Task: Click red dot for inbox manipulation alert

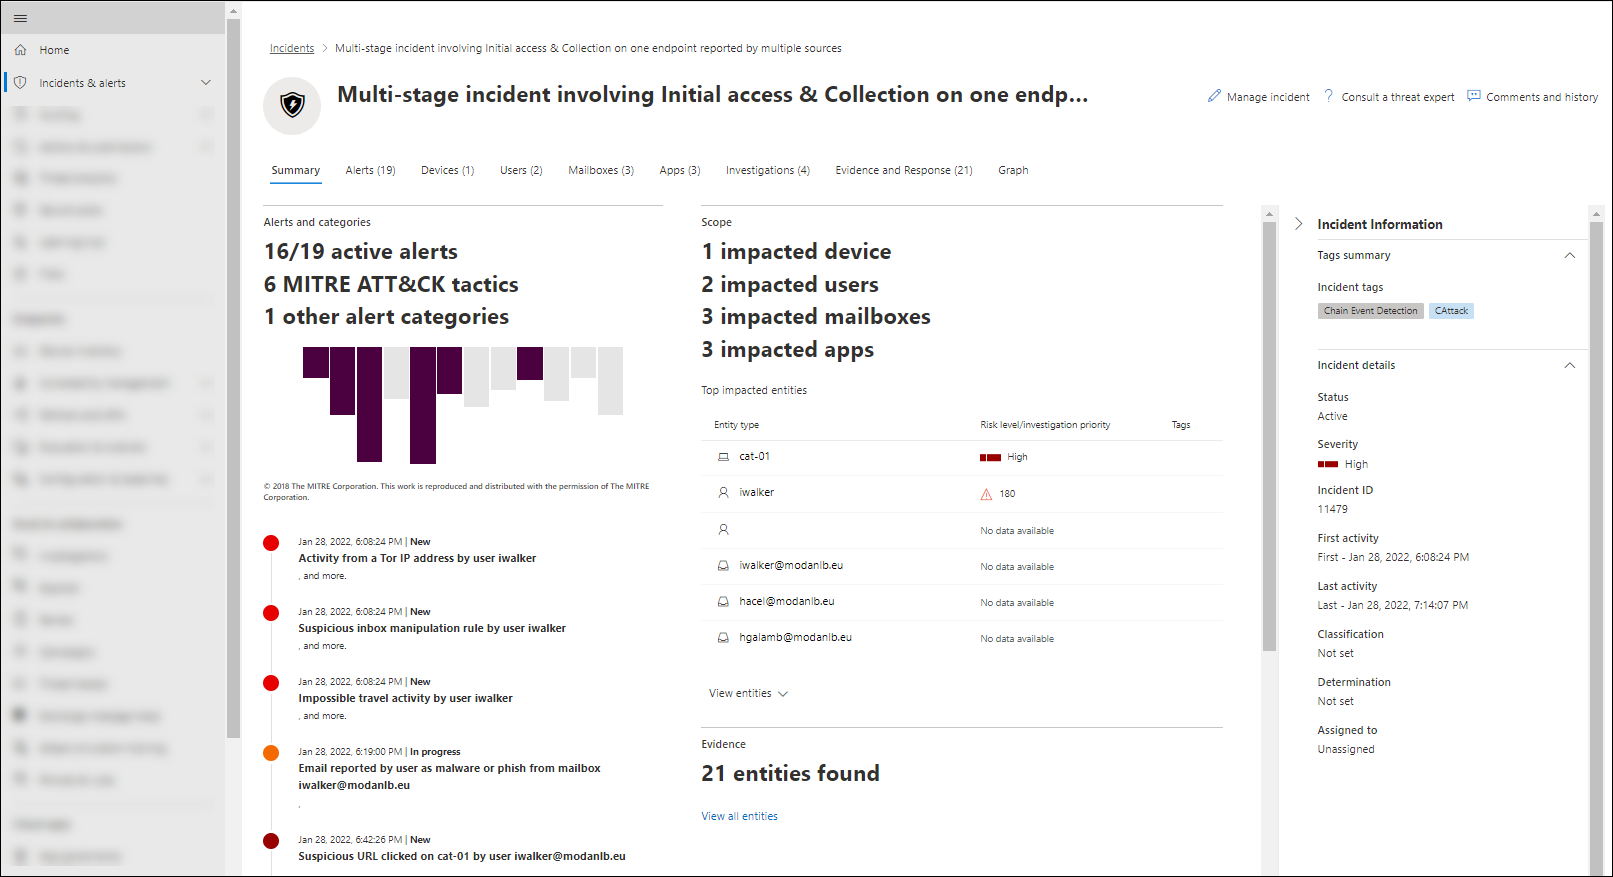Action: (x=271, y=613)
